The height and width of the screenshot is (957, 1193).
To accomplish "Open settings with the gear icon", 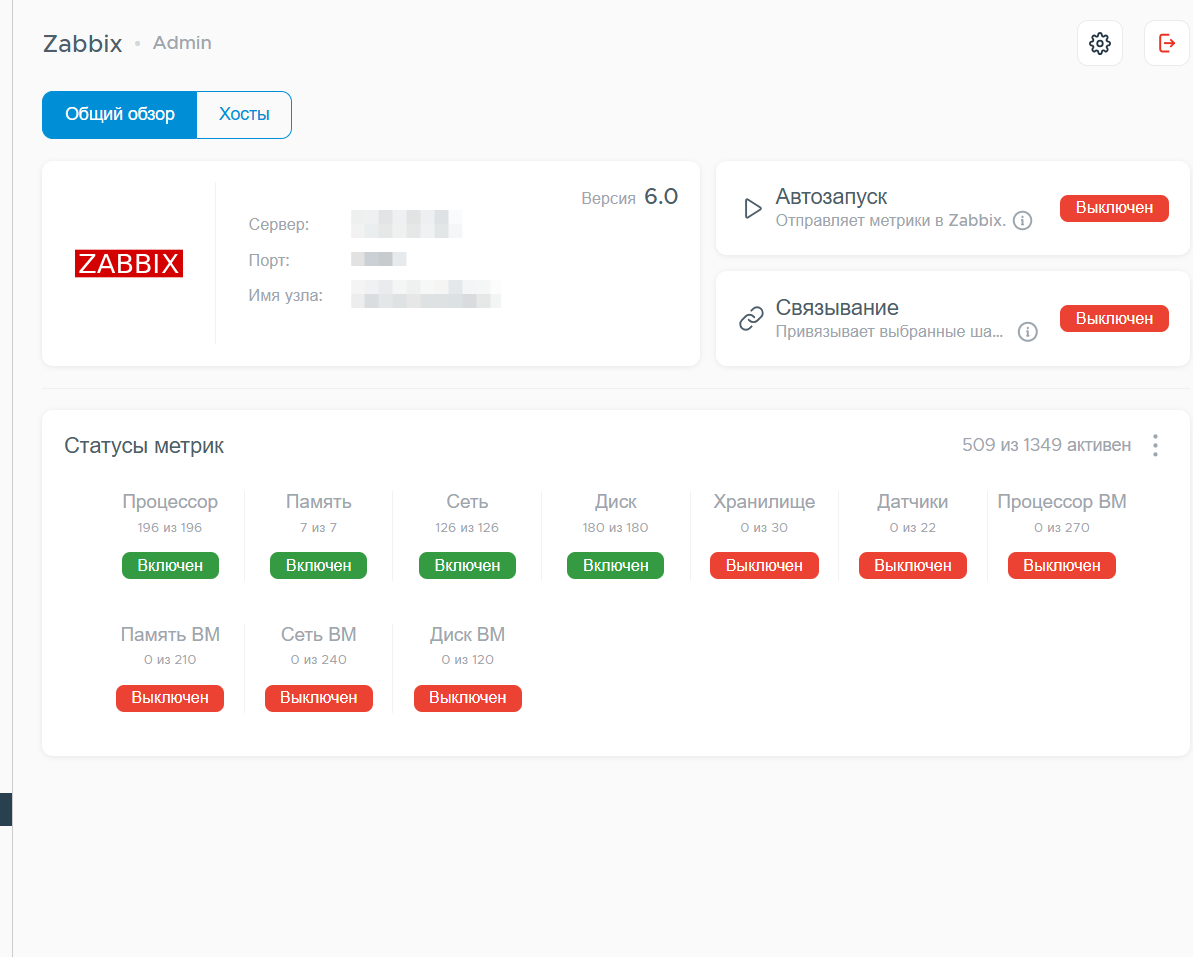I will pyautogui.click(x=1099, y=43).
